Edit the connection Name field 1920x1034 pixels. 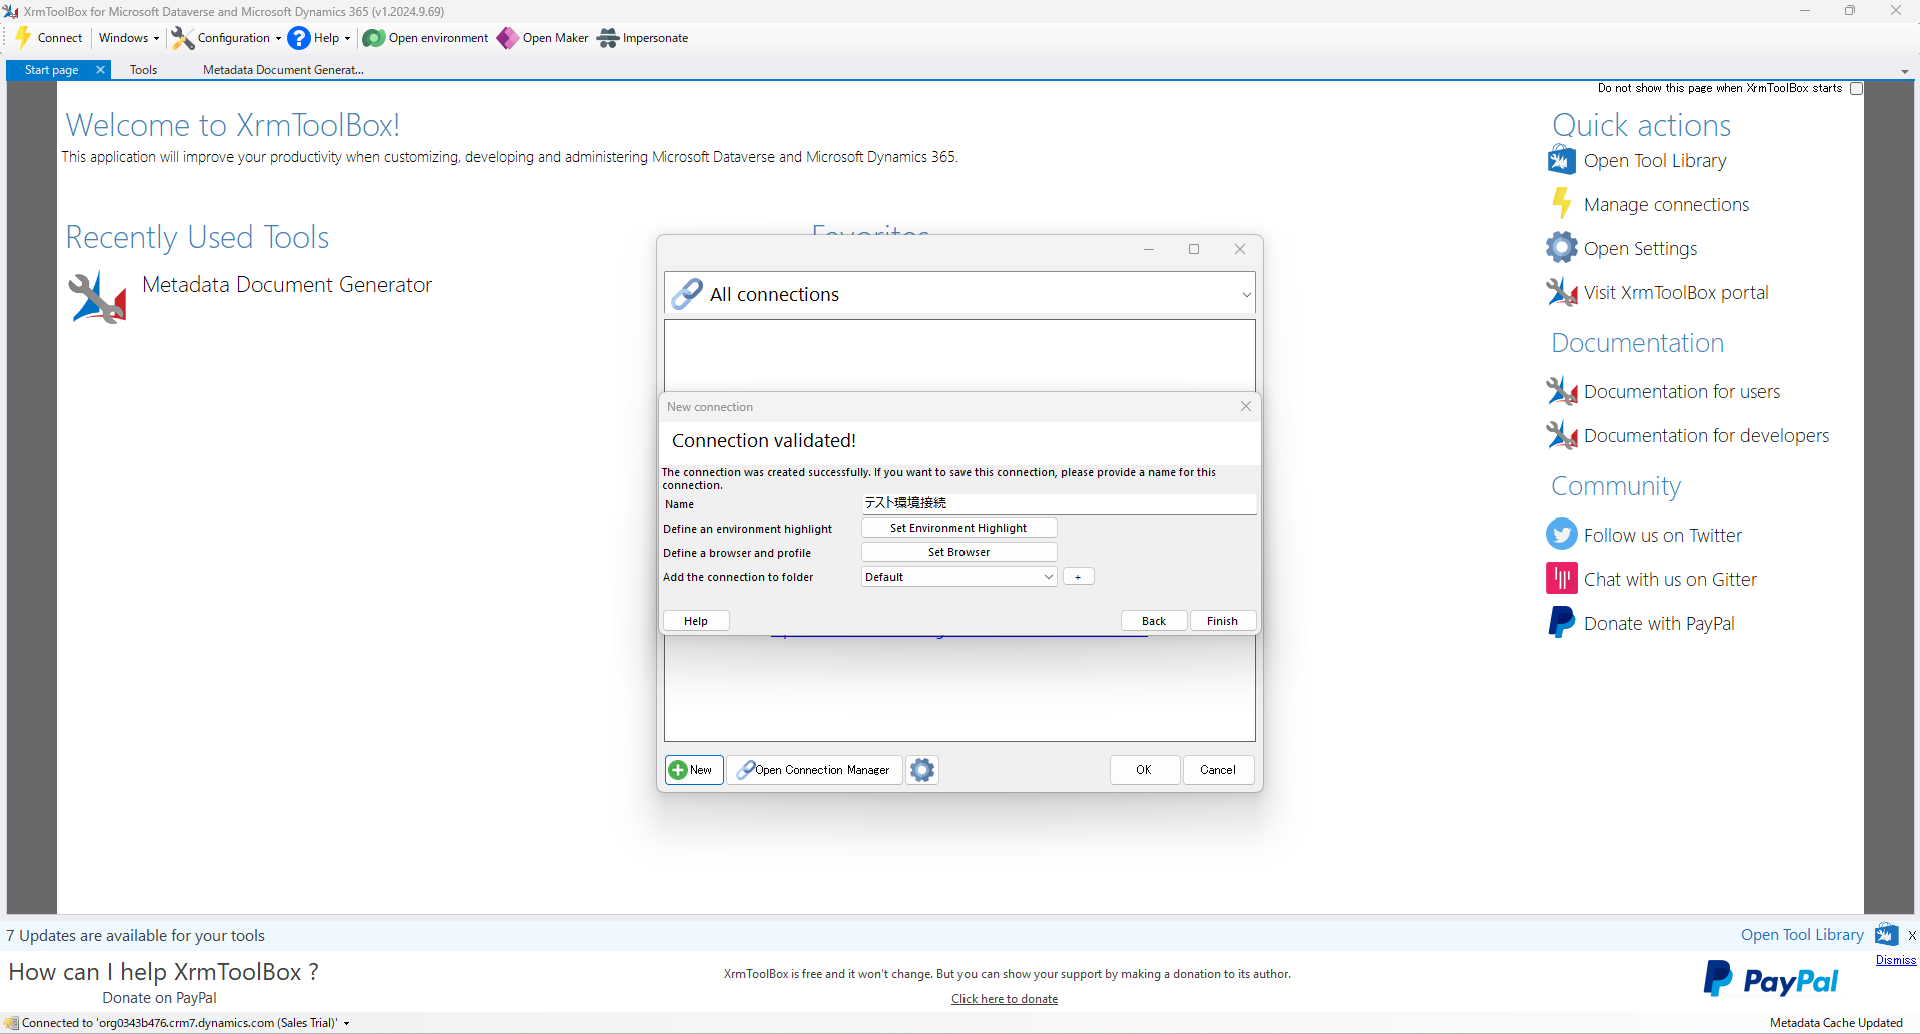[1058, 503]
